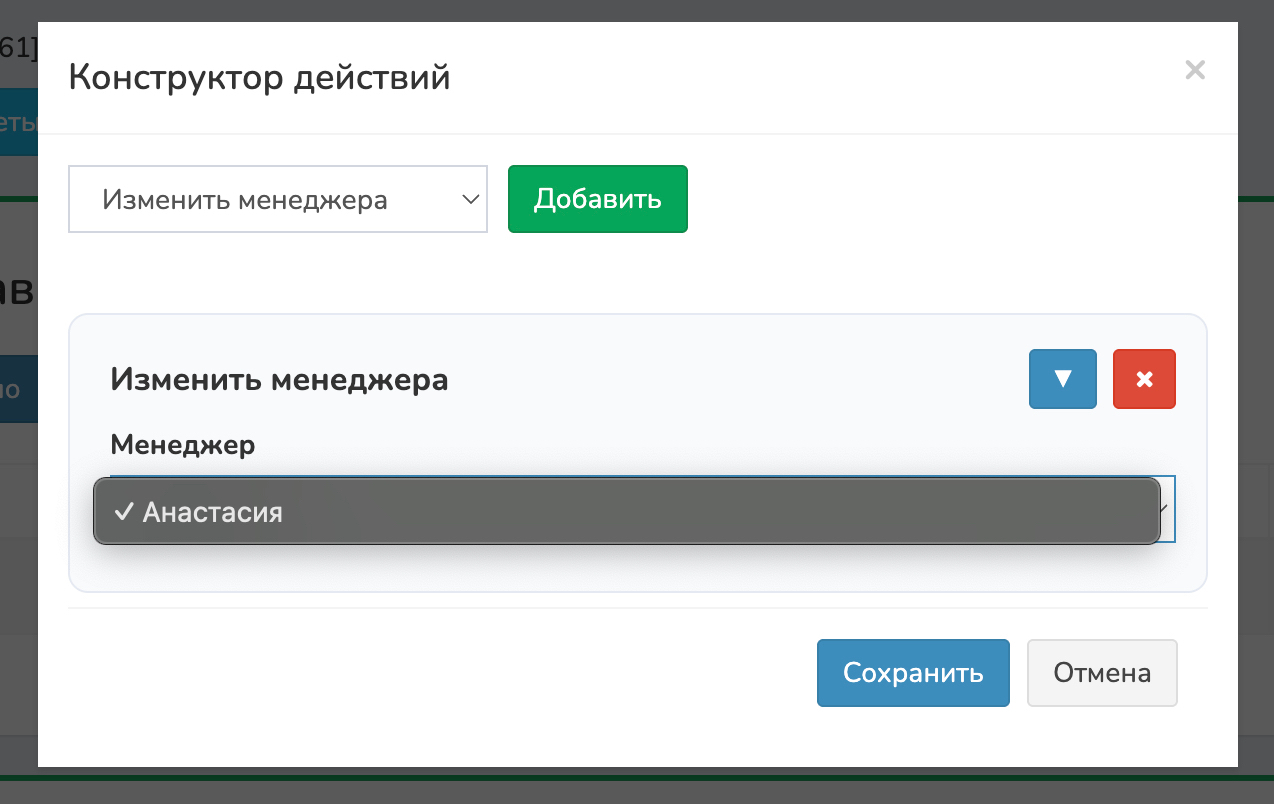Save changes with "Сохранить"
This screenshot has width=1274, height=804.
coord(912,673)
